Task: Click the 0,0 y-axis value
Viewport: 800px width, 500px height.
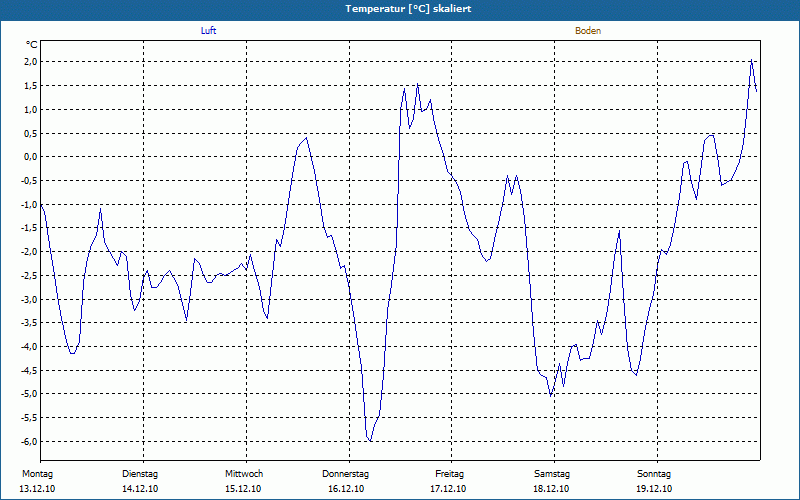Action: pyautogui.click(x=31, y=157)
